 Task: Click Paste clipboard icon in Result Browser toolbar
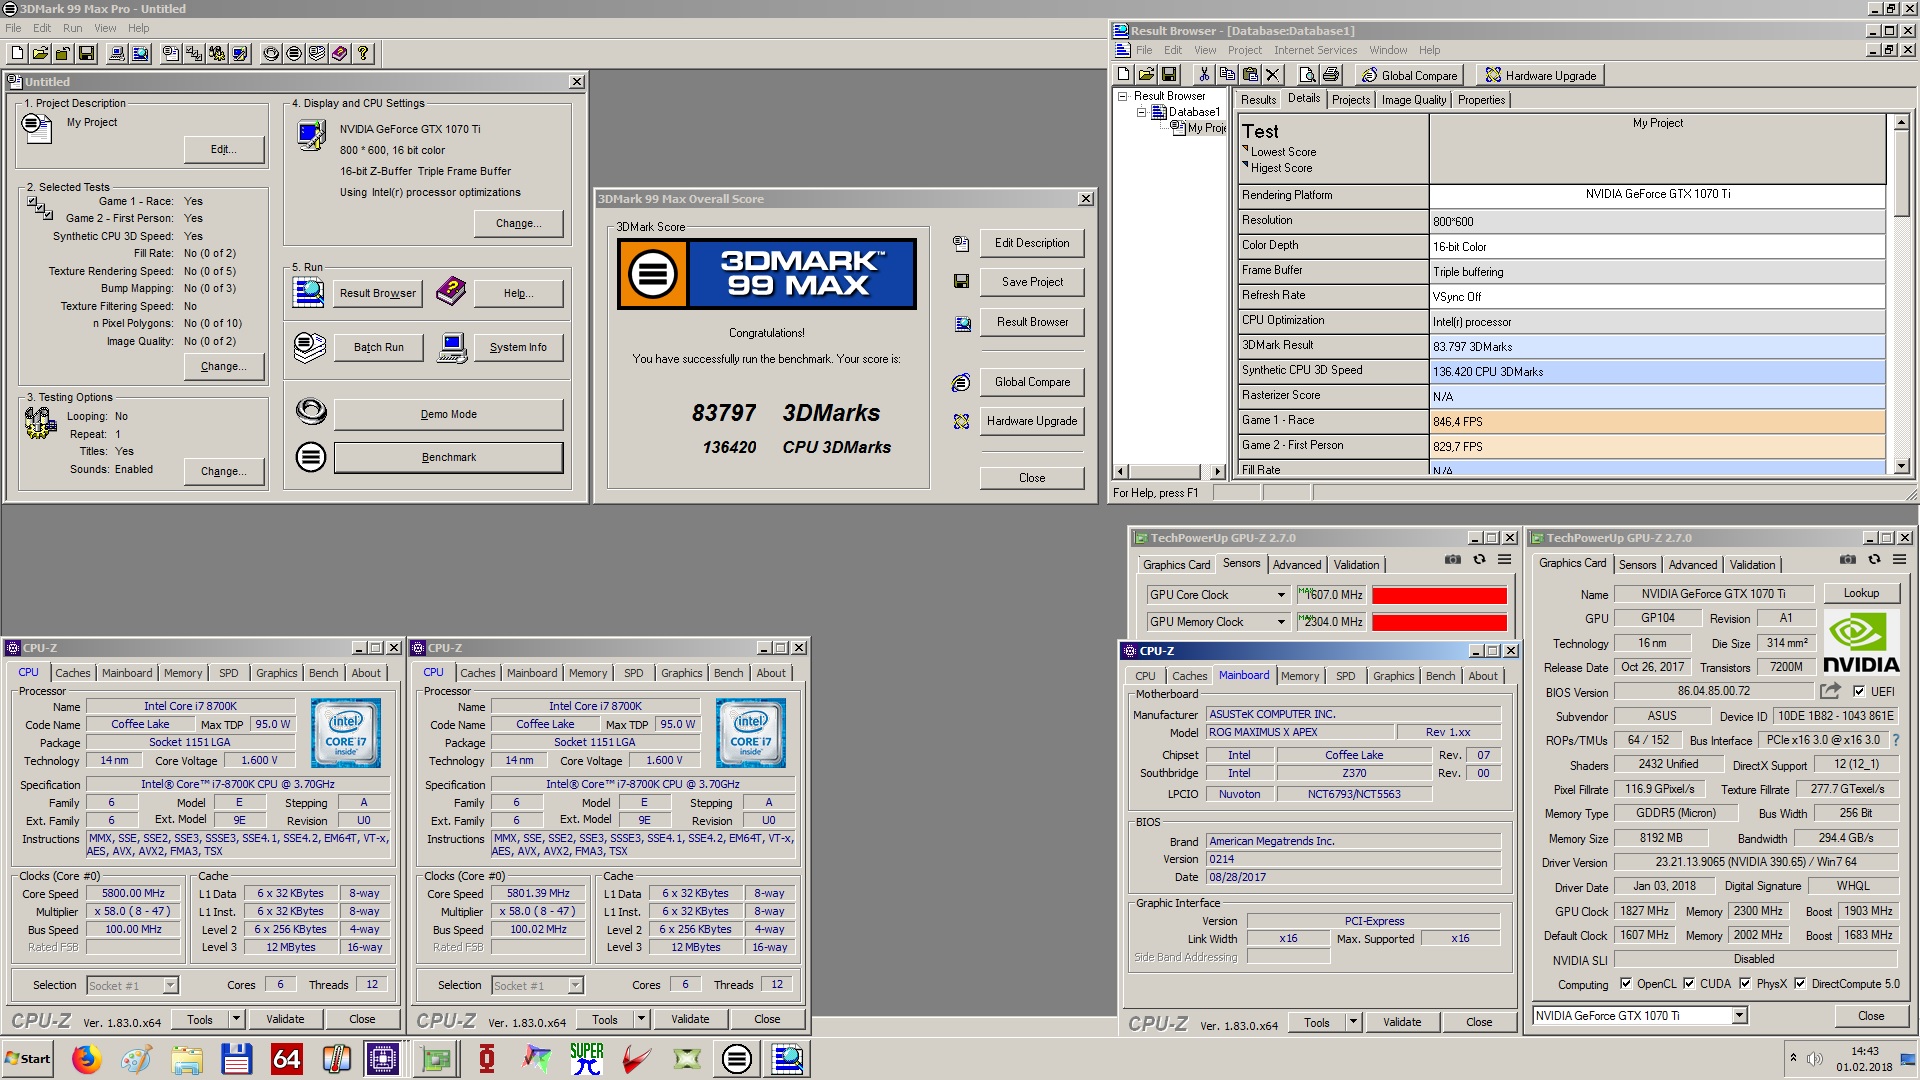point(1249,74)
